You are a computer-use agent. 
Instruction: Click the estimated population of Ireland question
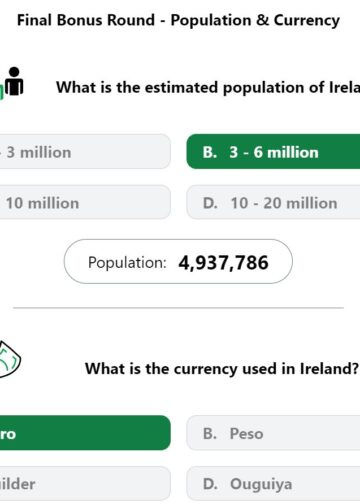pos(208,88)
